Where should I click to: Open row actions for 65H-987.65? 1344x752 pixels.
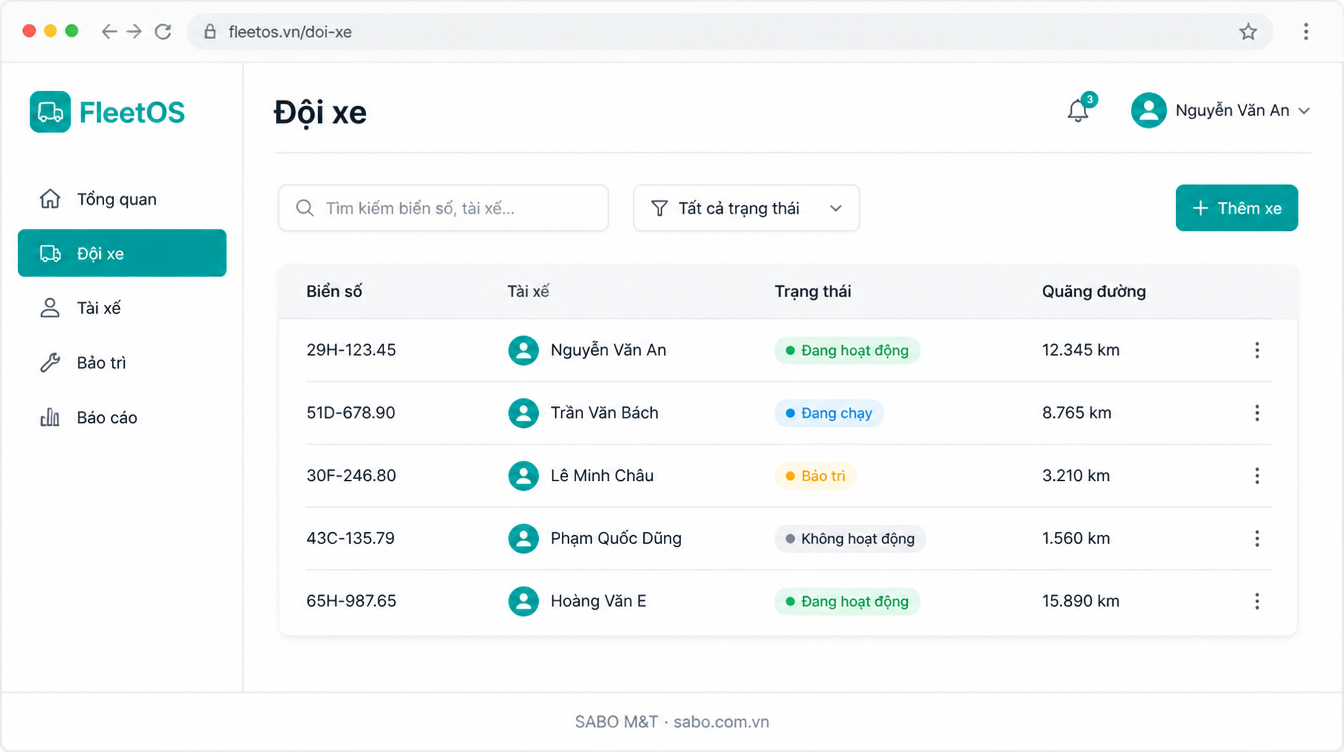coord(1257,601)
